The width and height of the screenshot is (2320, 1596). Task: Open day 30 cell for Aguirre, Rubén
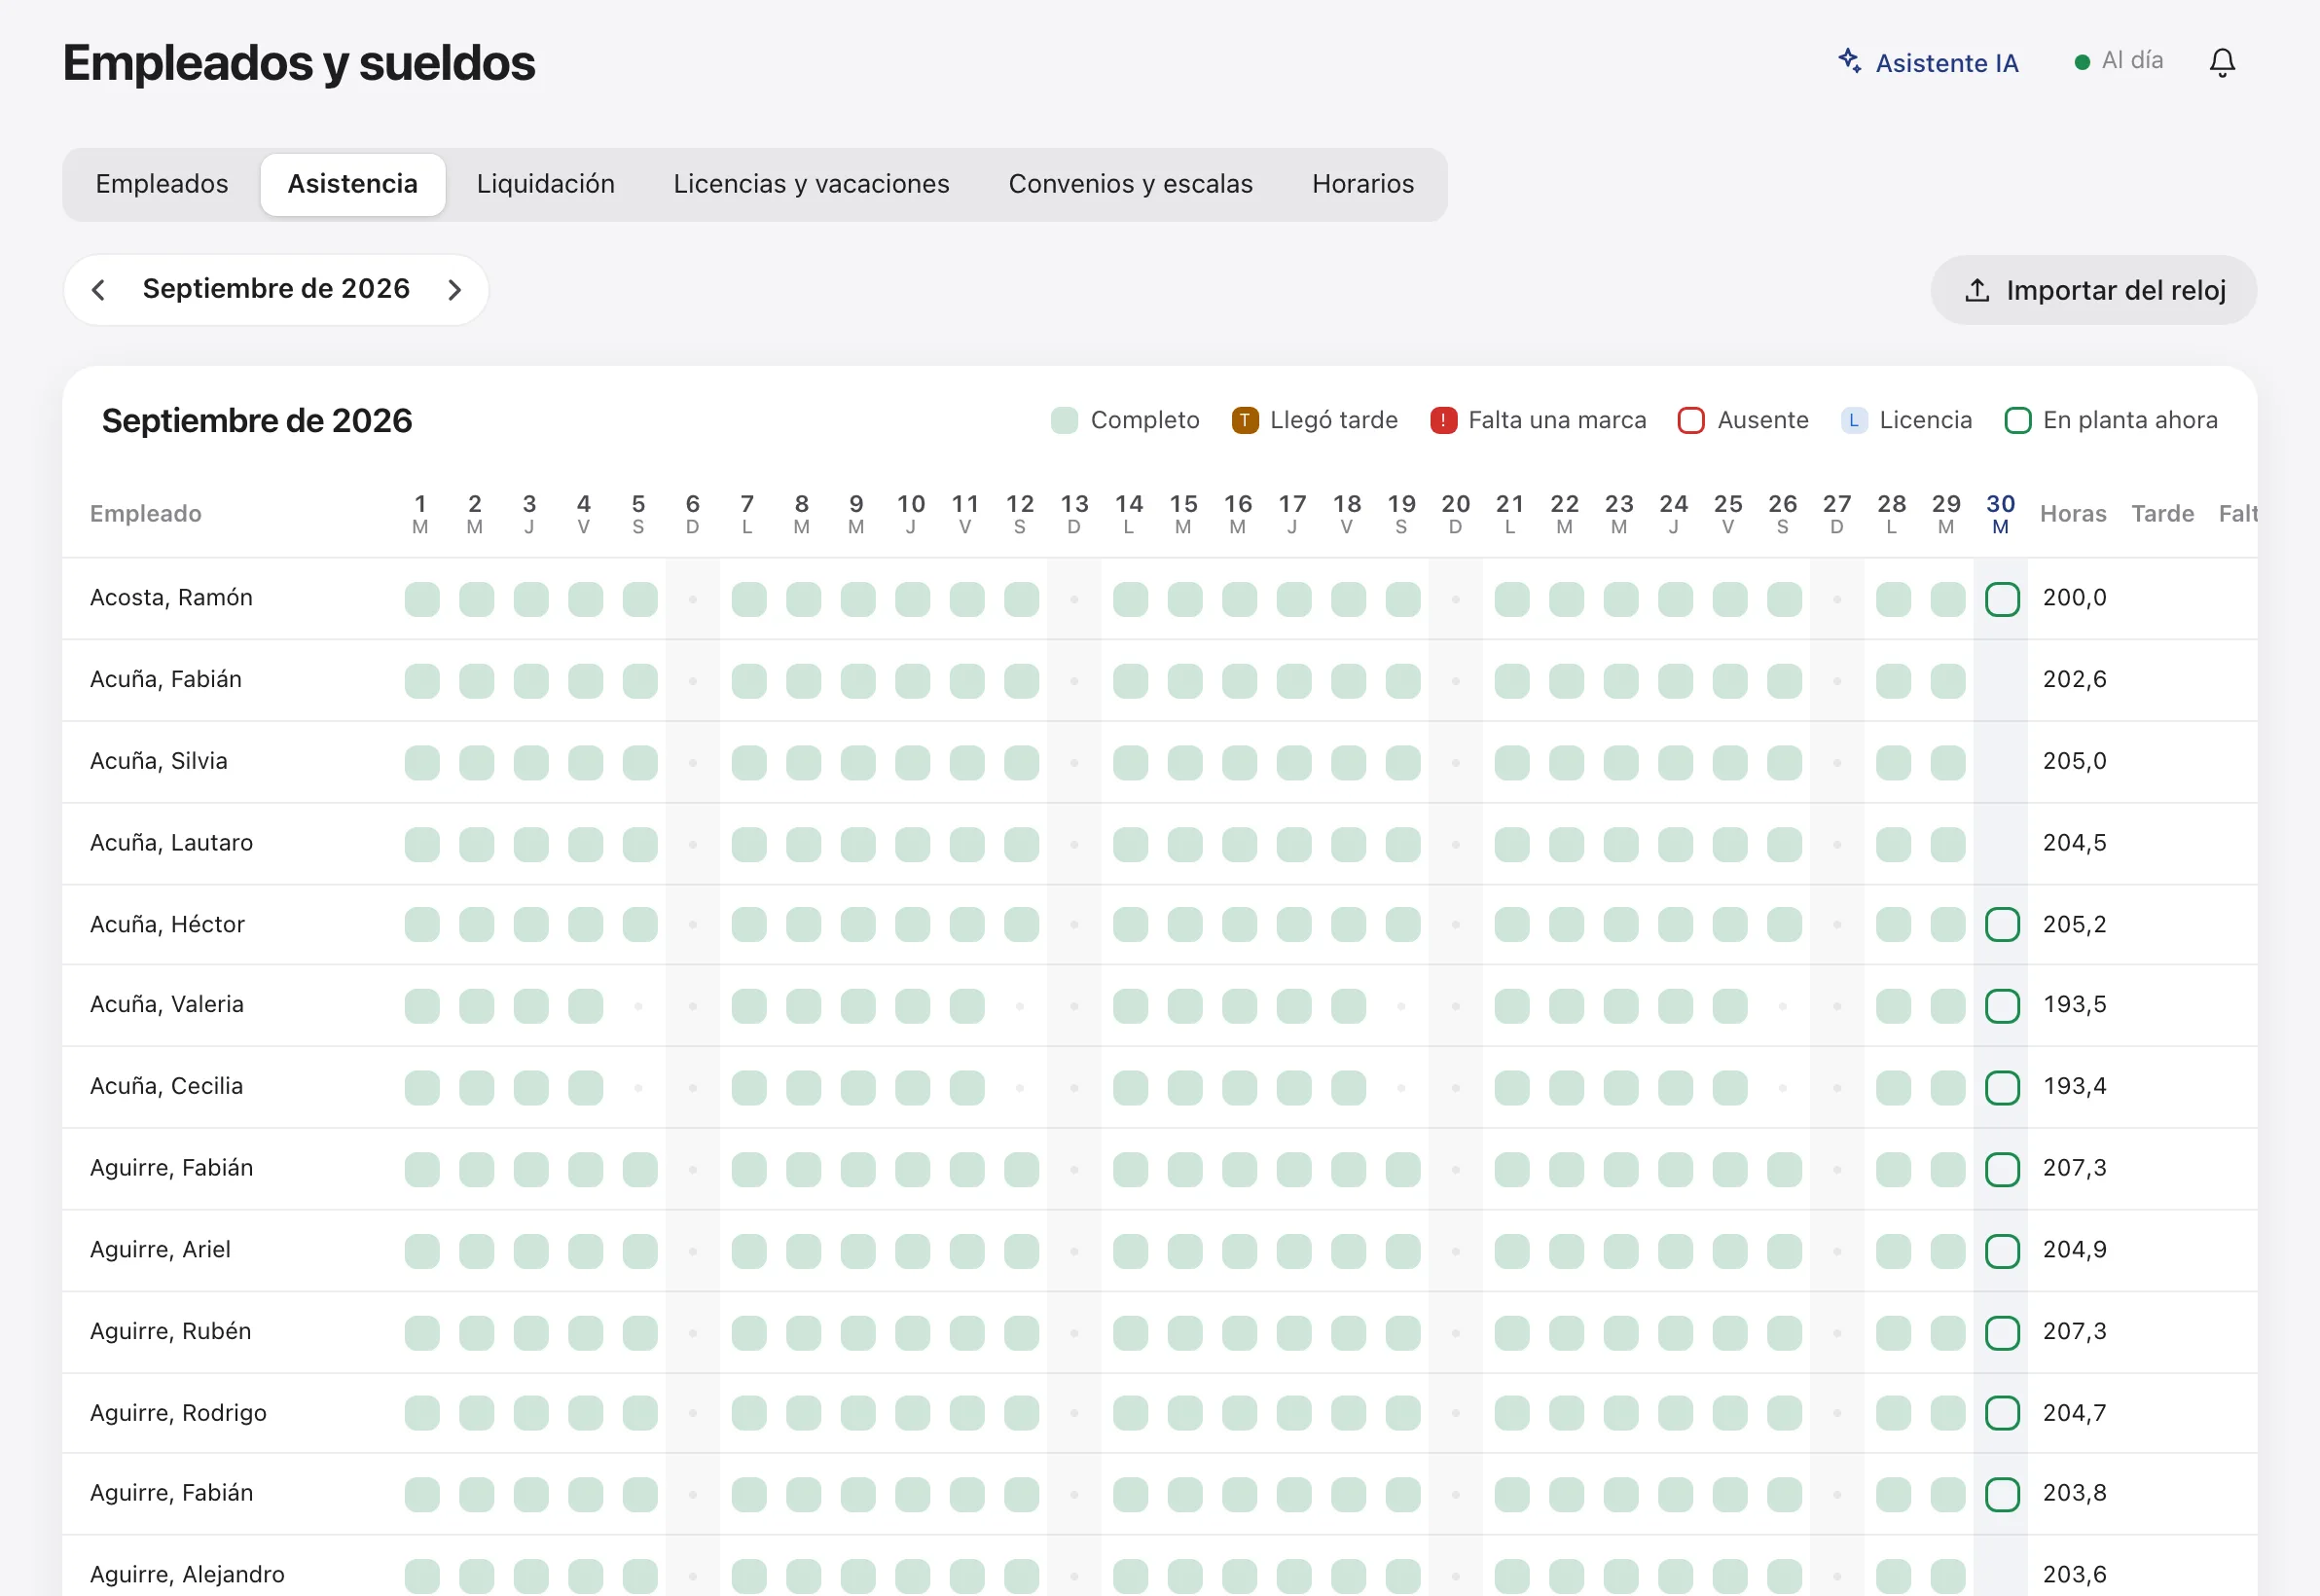click(2002, 1333)
